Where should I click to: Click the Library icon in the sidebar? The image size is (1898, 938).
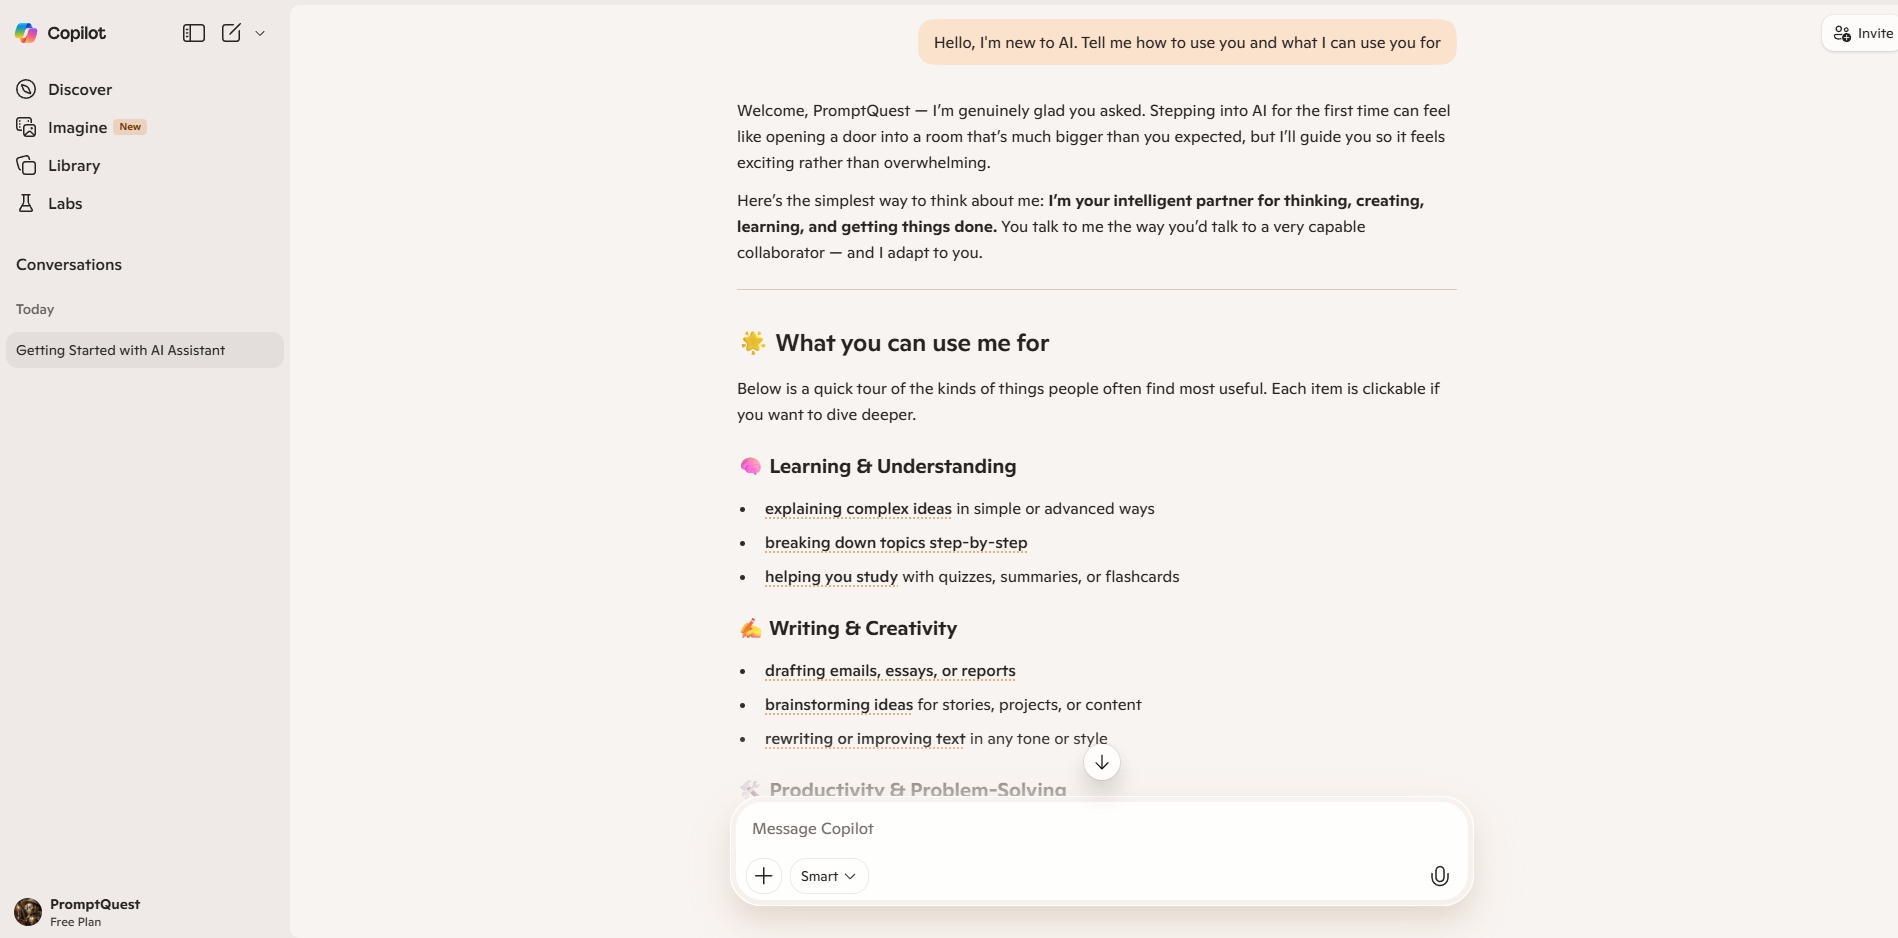point(26,165)
